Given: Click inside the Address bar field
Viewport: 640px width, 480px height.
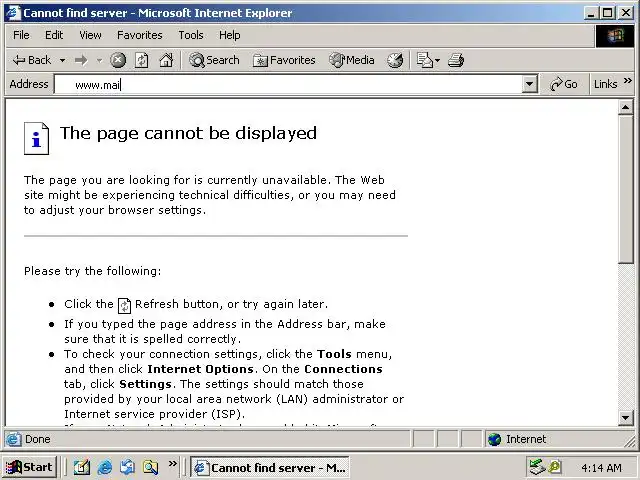Looking at the screenshot, I should pos(288,84).
